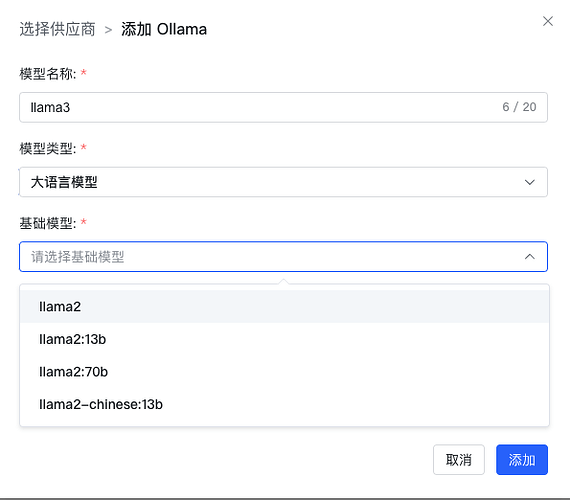Click the 基础模型 field label
Viewport: 570px width, 500px height.
48,223
